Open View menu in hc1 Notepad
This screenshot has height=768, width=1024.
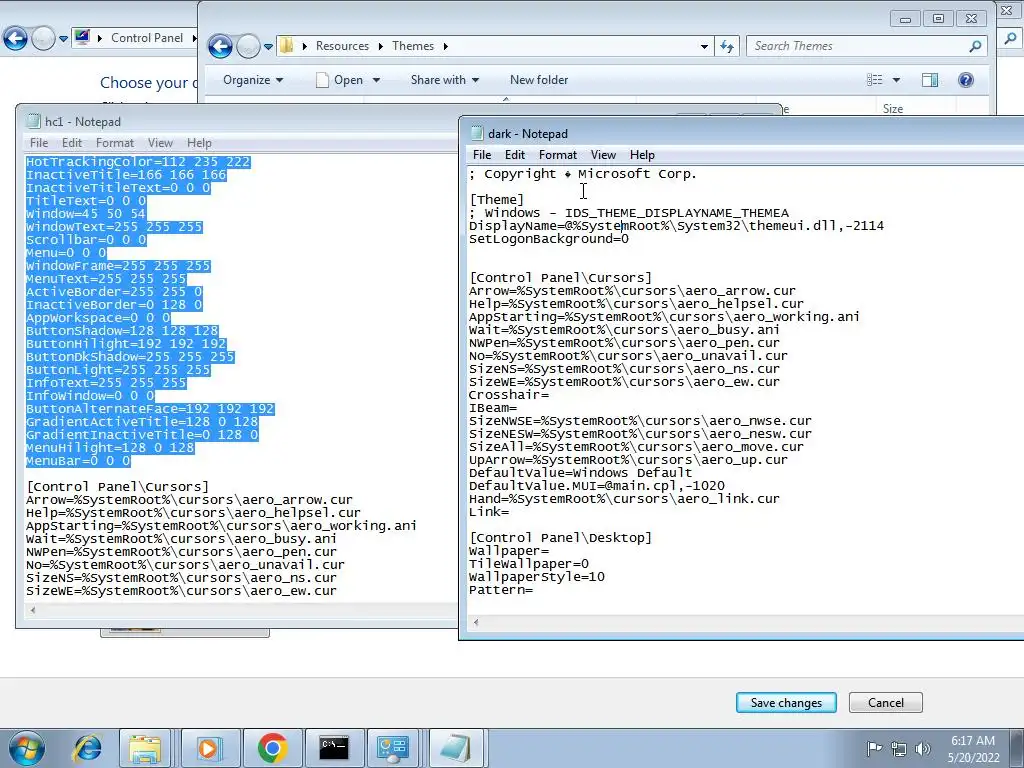[160, 142]
